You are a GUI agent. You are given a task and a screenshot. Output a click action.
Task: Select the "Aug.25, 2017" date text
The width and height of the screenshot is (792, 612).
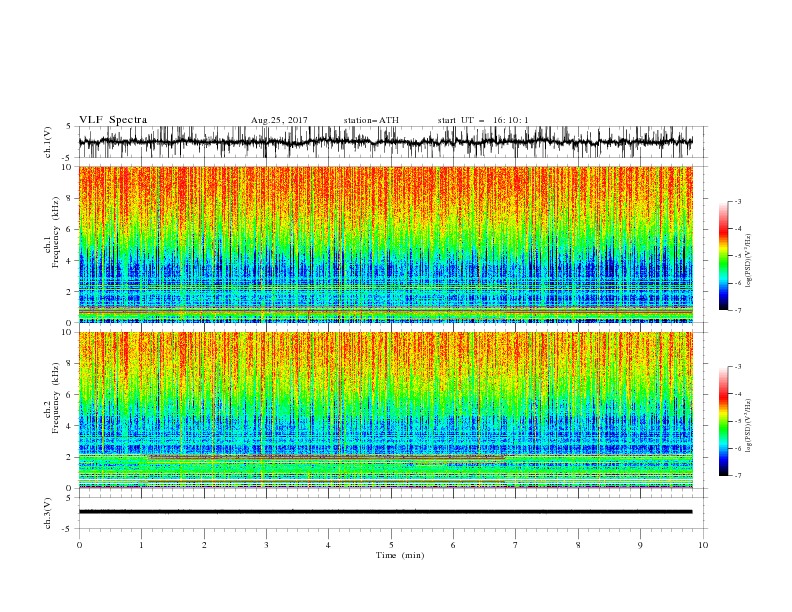tap(279, 120)
